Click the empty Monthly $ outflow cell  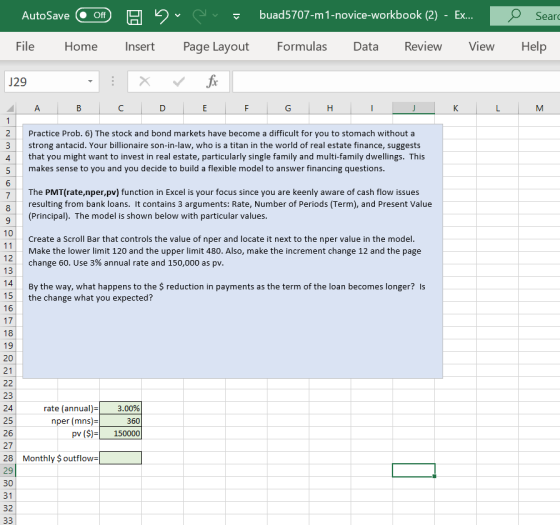pyautogui.click(x=121, y=458)
